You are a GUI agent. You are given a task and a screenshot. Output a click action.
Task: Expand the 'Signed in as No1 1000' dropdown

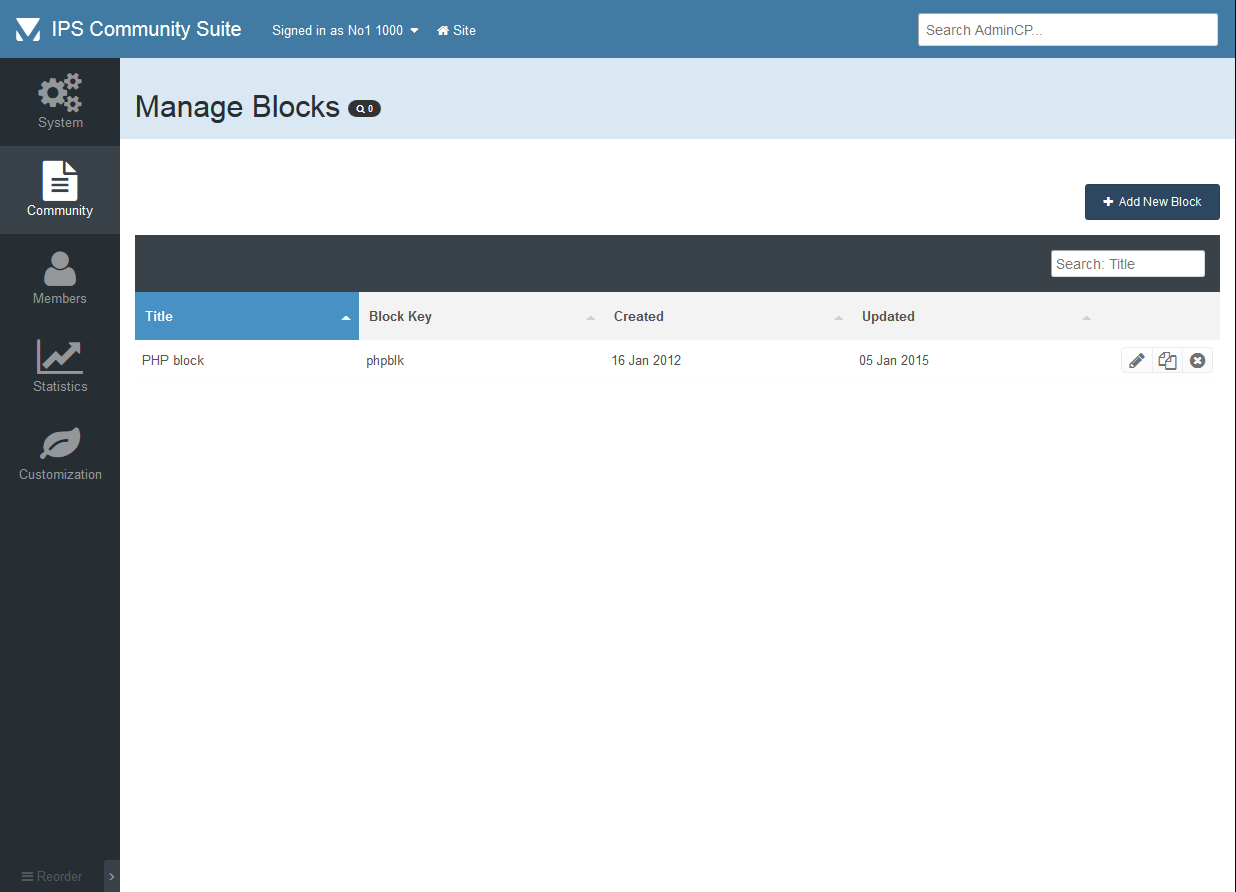pyautogui.click(x=345, y=31)
